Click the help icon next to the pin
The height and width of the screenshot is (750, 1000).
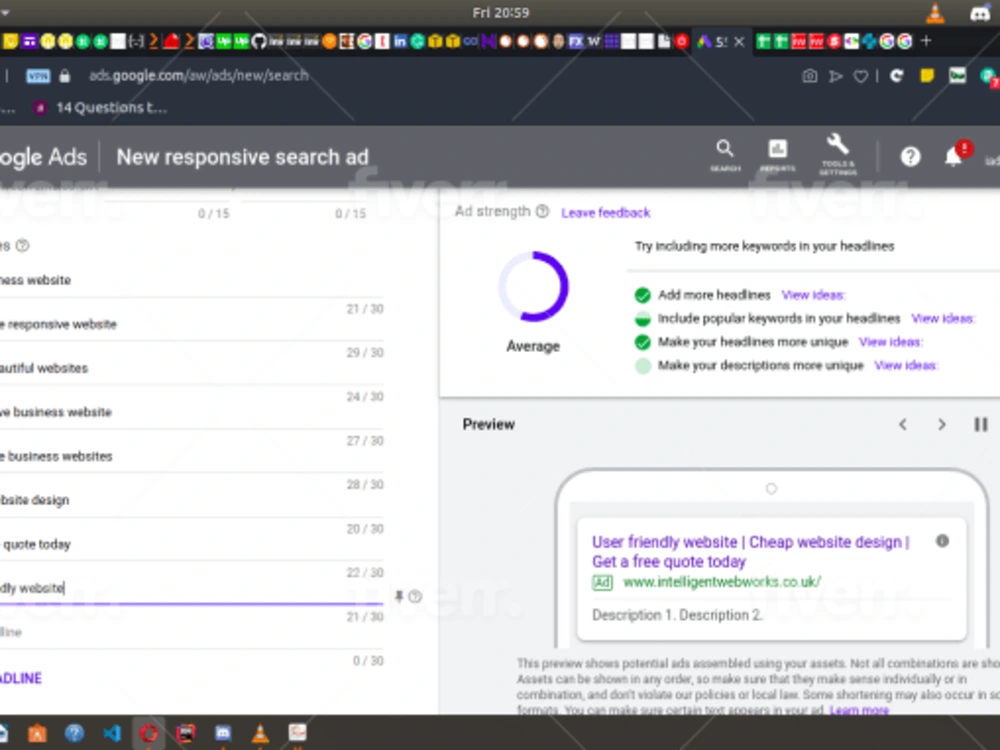click(x=415, y=596)
